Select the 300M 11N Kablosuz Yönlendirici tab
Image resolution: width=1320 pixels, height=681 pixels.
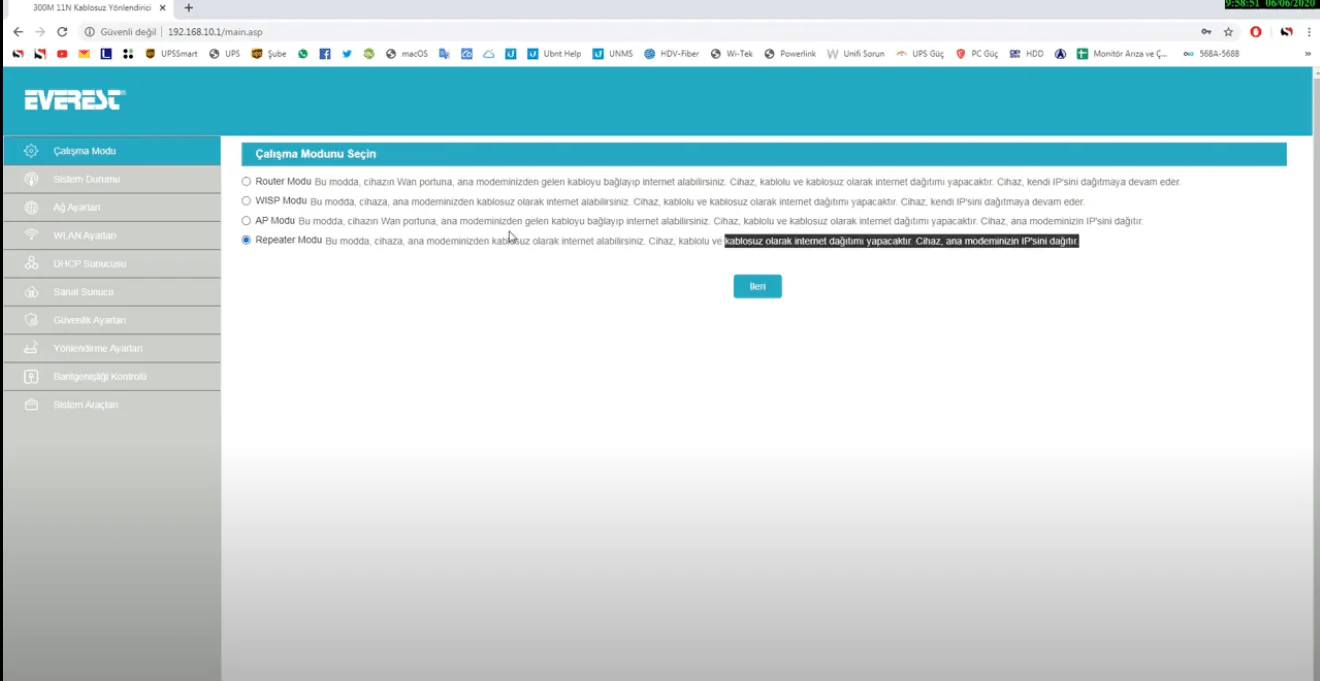90,8
